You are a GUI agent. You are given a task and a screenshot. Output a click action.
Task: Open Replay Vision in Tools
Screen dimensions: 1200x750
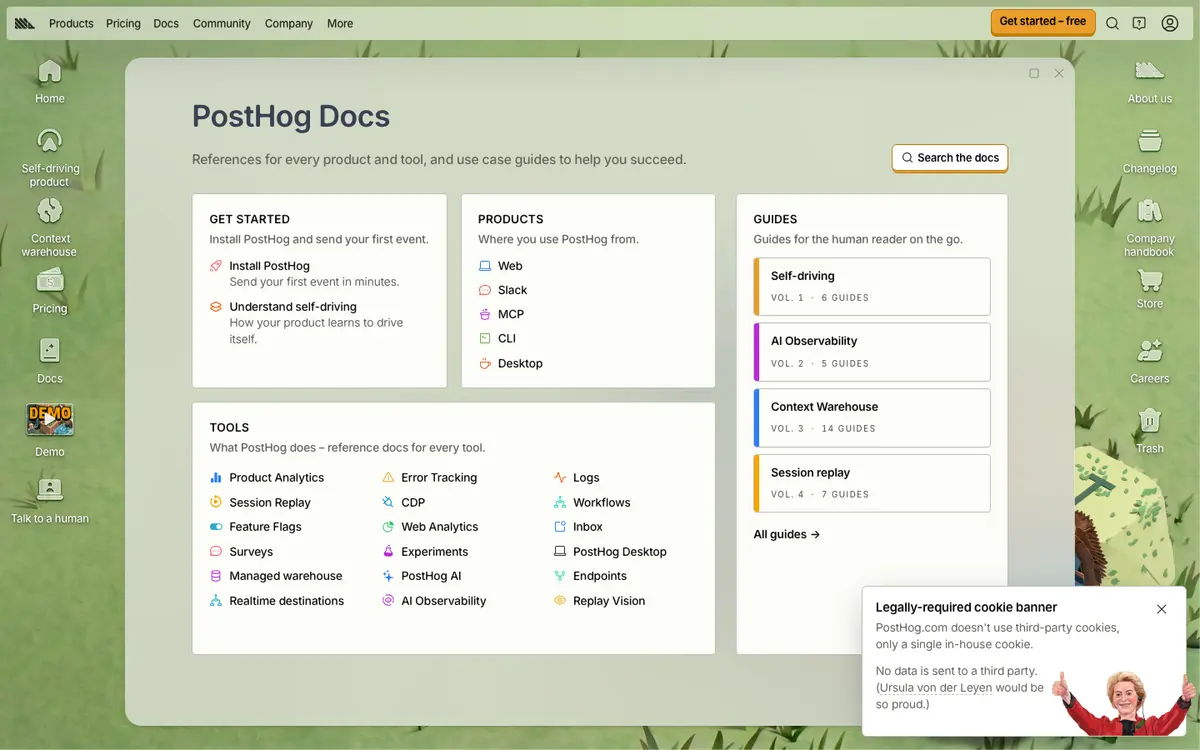point(609,601)
